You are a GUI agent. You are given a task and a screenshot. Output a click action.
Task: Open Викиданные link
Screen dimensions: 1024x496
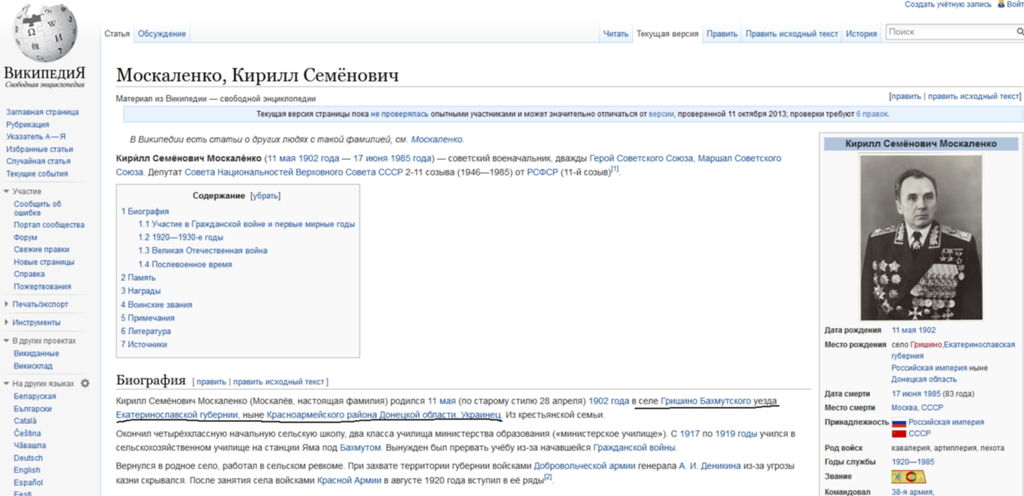point(37,353)
